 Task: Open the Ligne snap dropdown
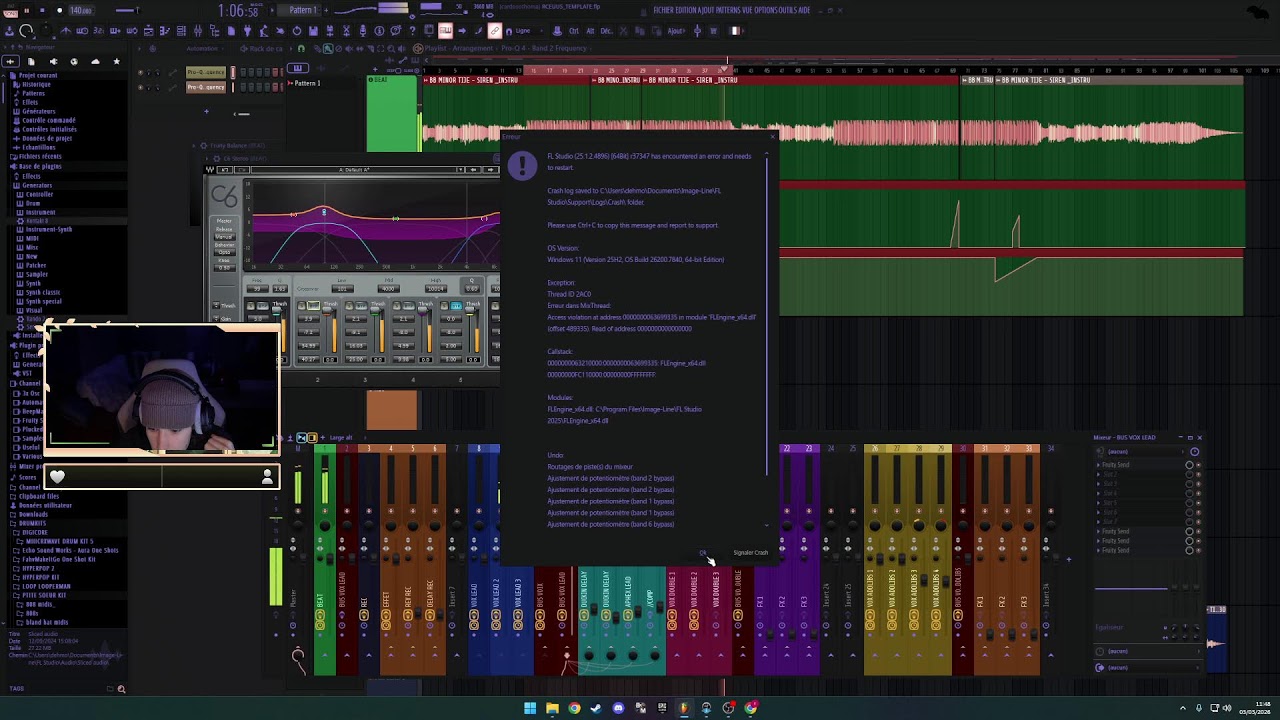click(x=529, y=30)
